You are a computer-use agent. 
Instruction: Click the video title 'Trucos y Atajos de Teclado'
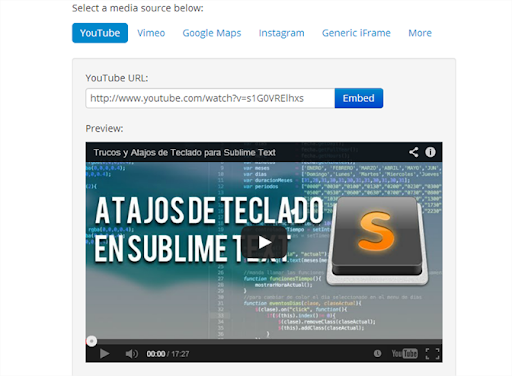(x=184, y=152)
